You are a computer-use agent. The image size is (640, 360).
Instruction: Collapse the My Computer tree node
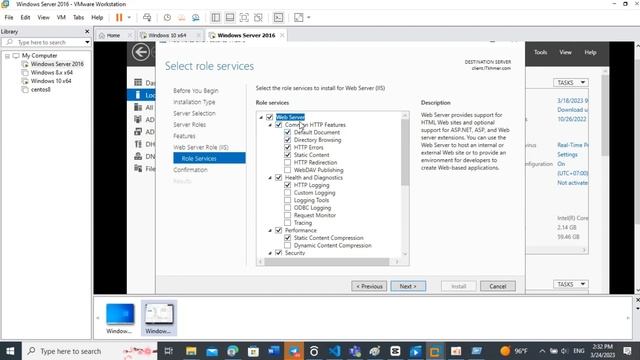click(x=7, y=56)
